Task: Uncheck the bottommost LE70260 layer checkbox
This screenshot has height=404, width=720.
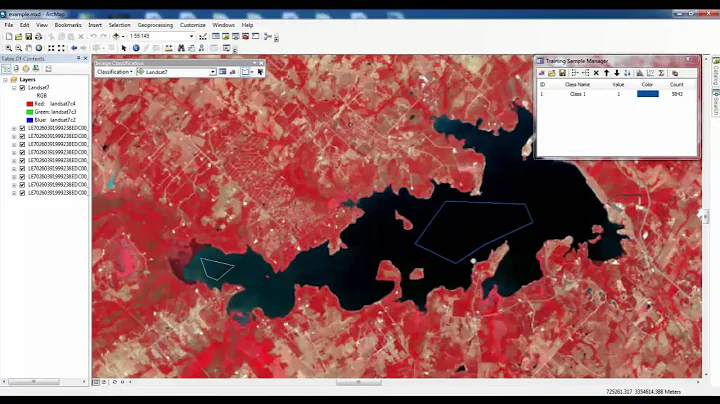Action: (x=22, y=193)
